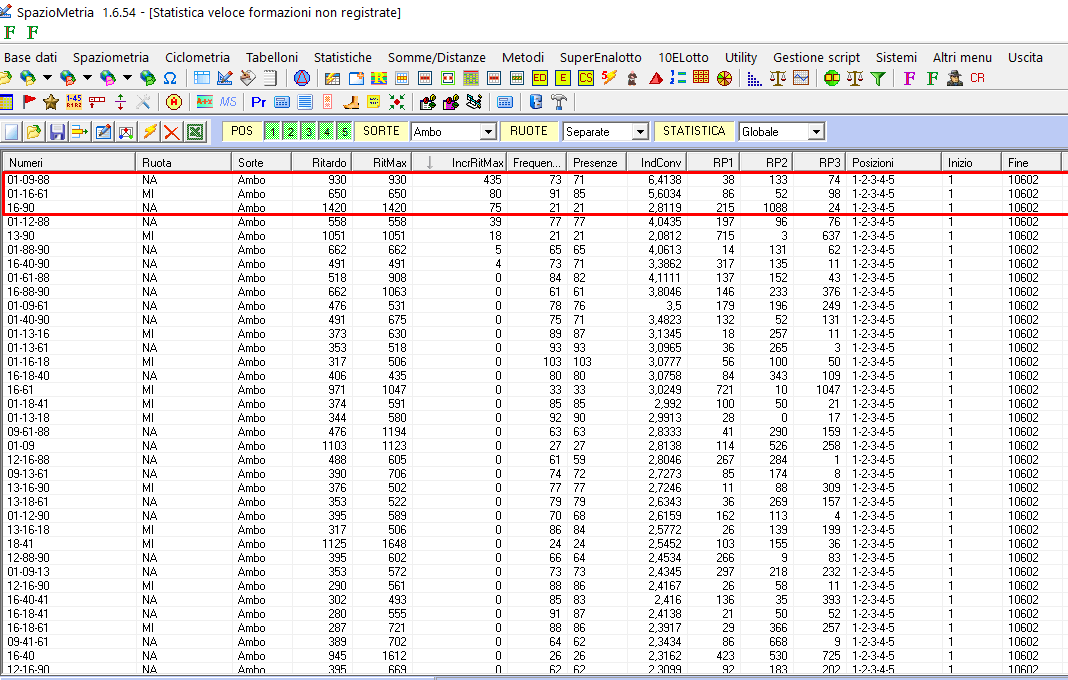Export results via the green Excel icon
This screenshot has height=680, width=1068.
pos(195,132)
